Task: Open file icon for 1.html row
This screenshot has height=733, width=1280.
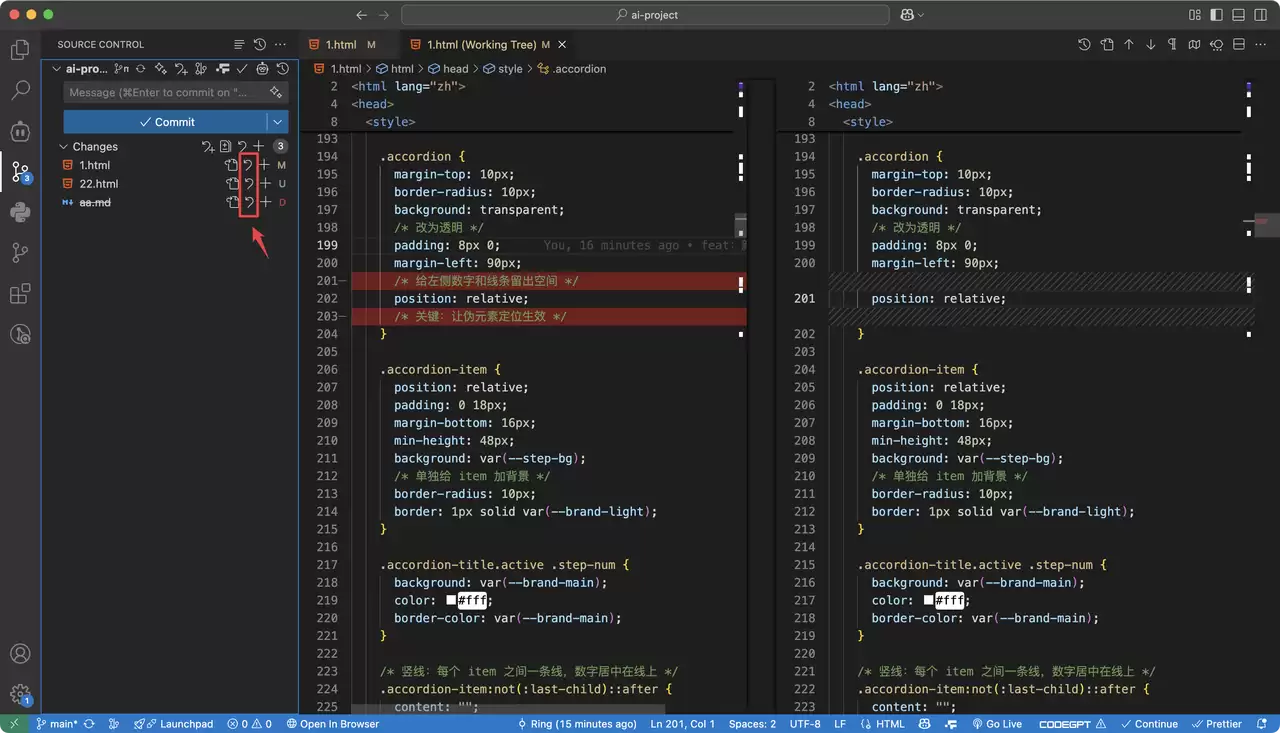Action: pyautogui.click(x=231, y=165)
